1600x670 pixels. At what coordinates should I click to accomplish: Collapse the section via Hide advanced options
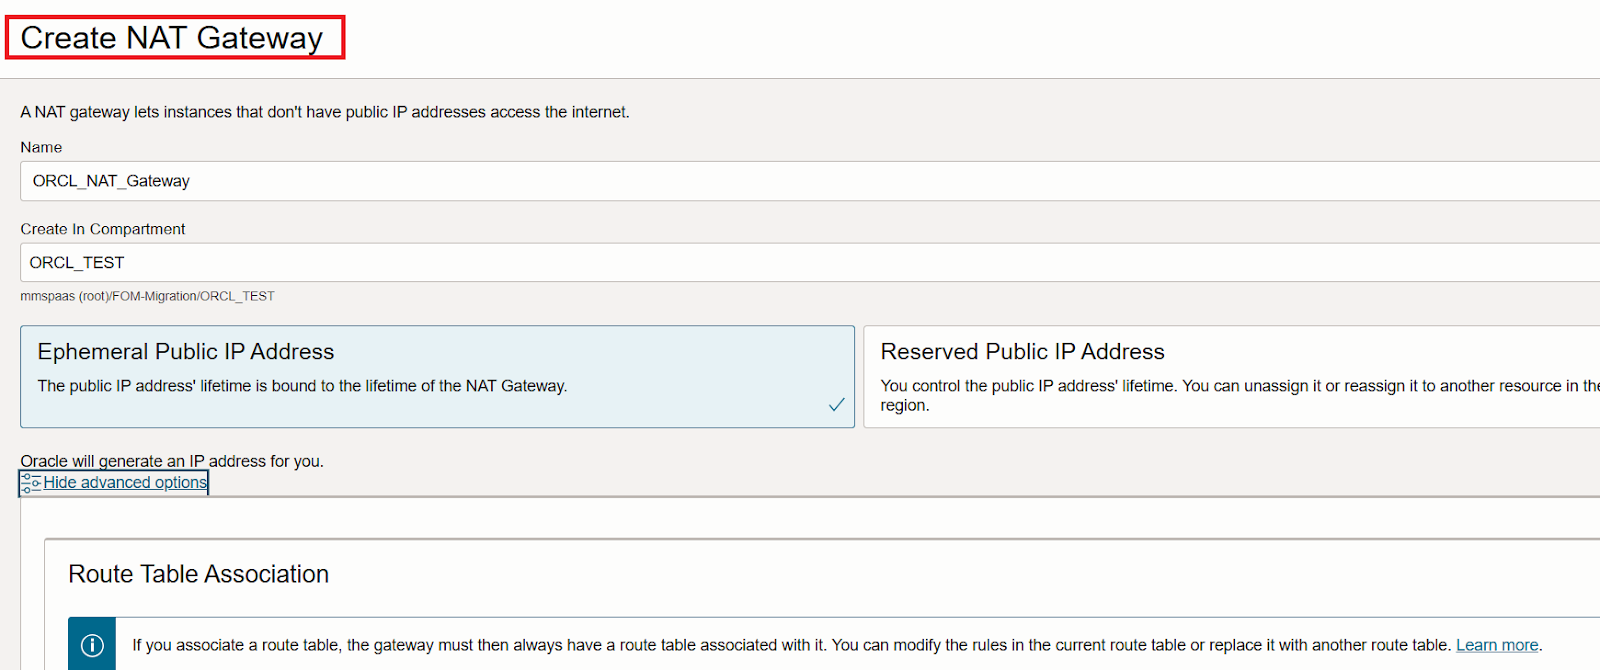125,483
